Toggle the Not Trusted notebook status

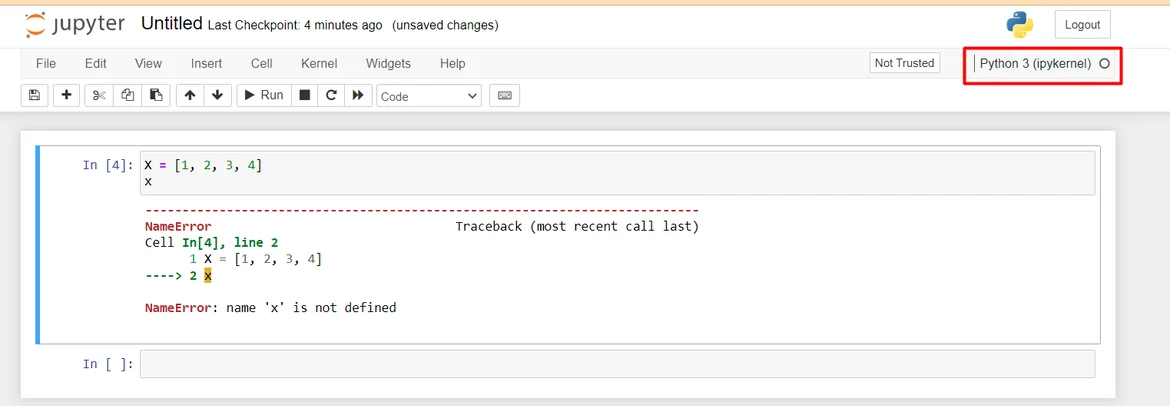pyautogui.click(x=904, y=63)
